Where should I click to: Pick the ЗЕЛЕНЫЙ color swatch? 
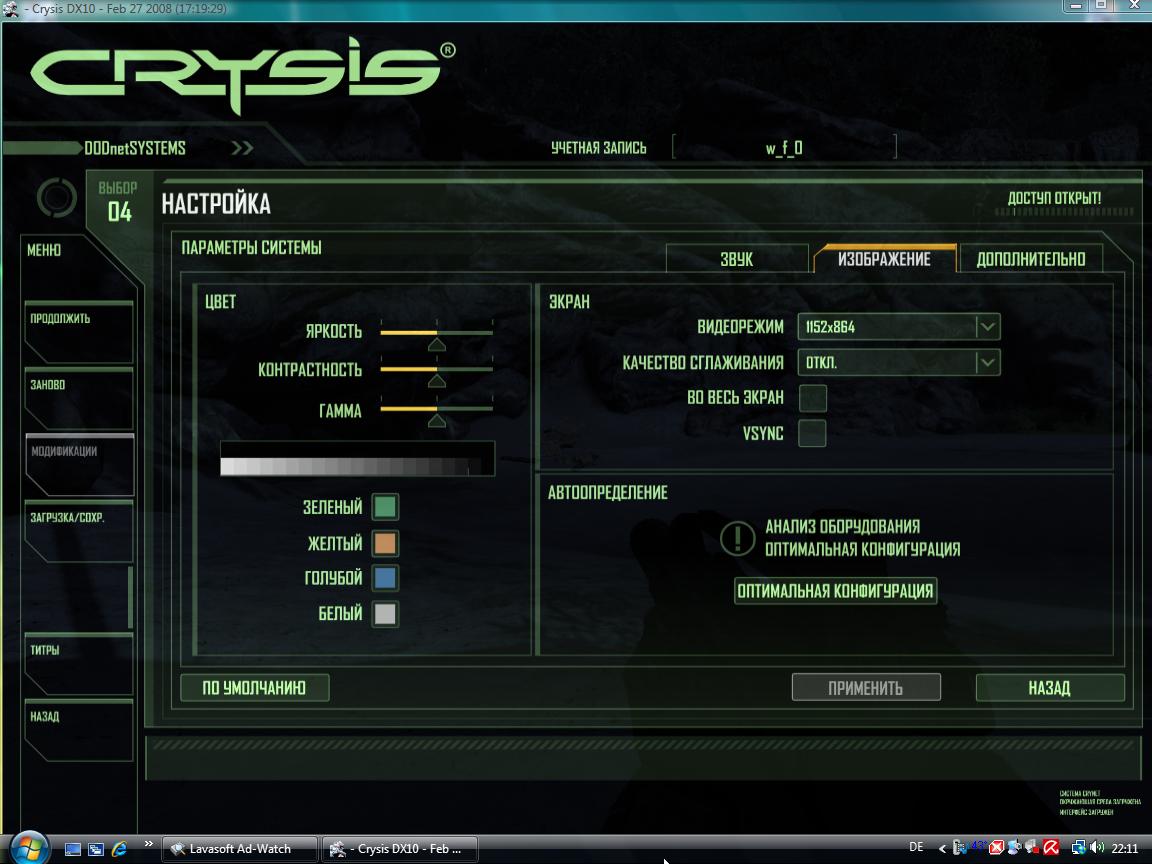tap(385, 506)
